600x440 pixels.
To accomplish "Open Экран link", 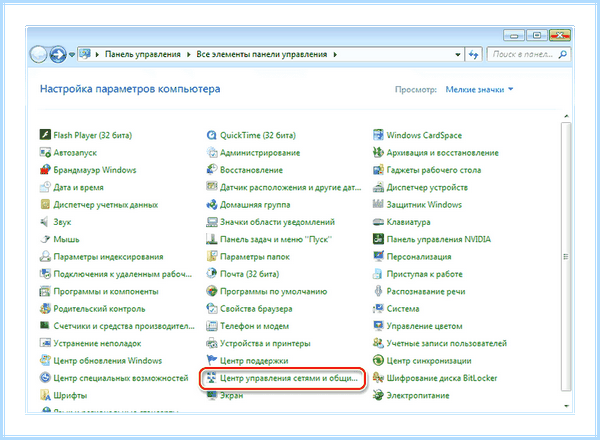I will 232,396.
